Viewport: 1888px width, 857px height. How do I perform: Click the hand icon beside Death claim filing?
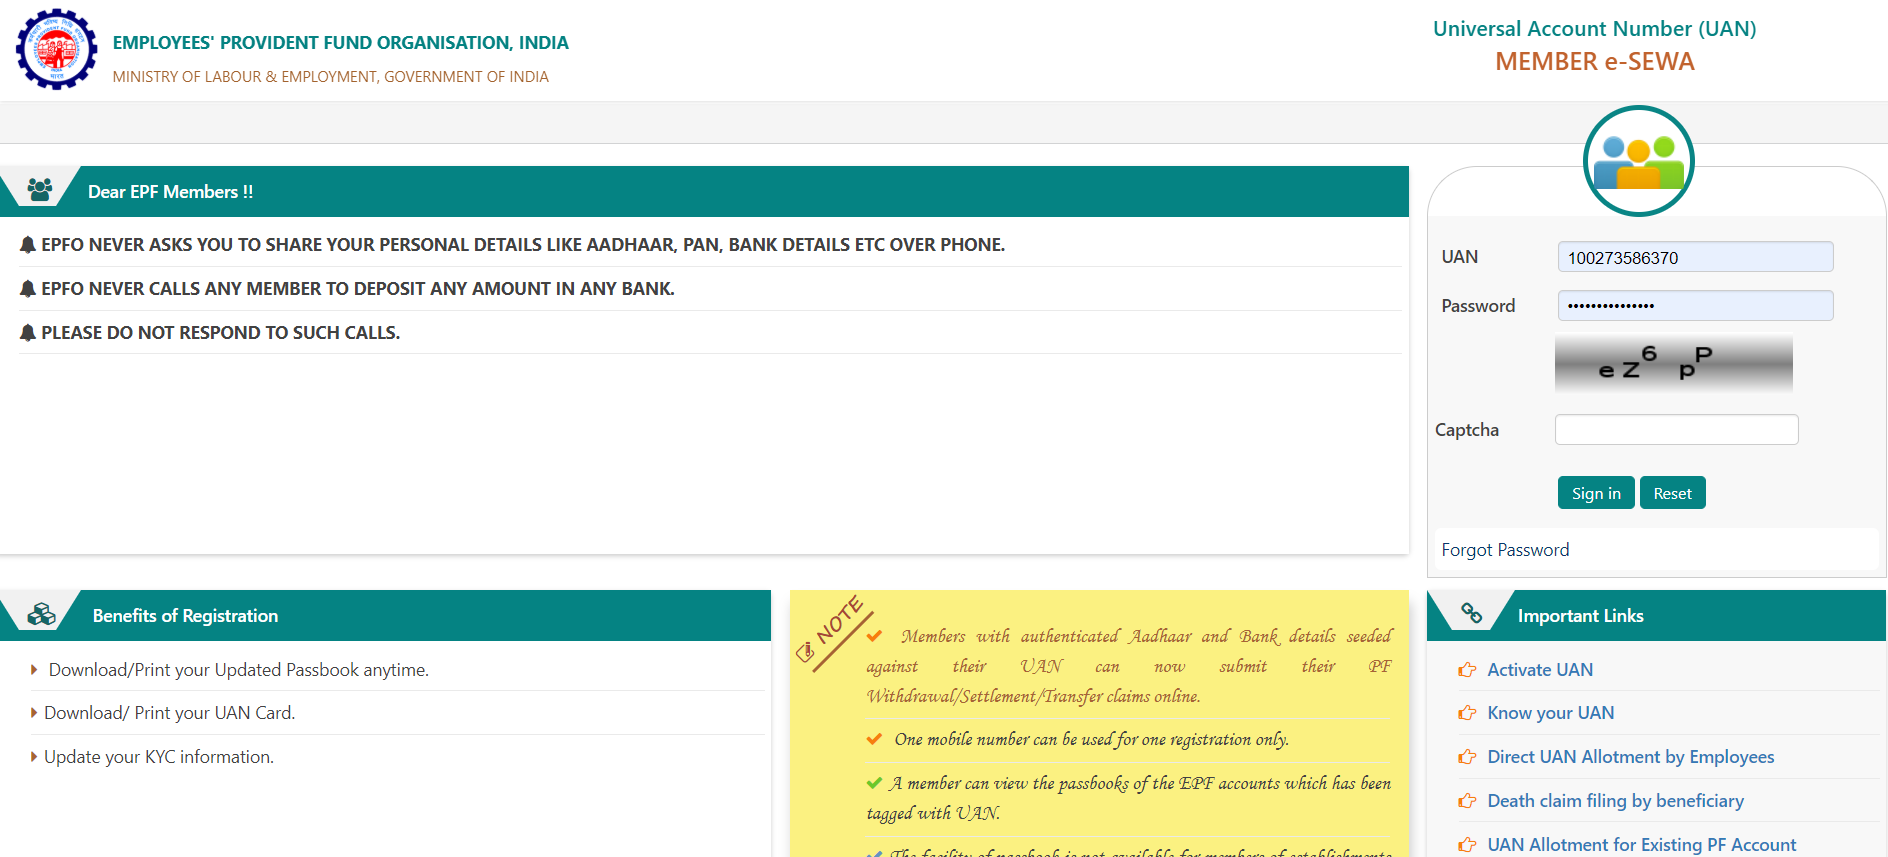tap(1467, 801)
